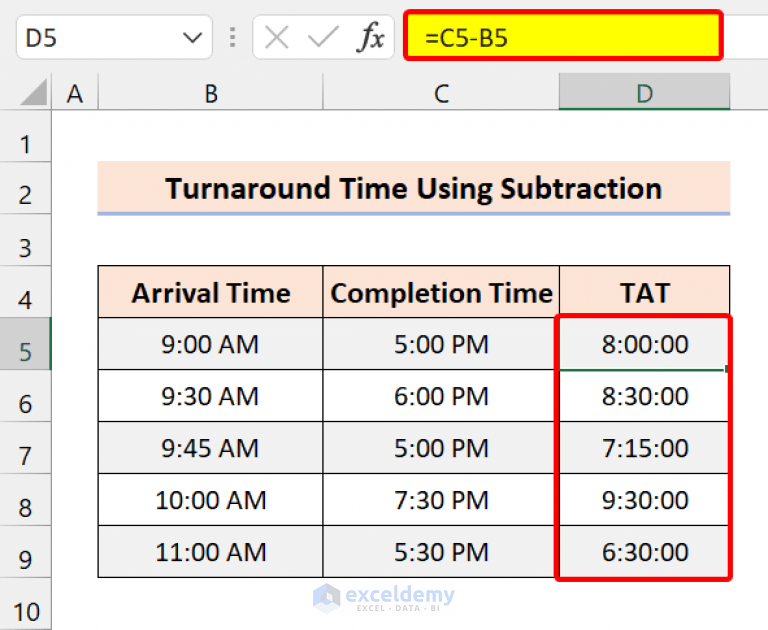Select Completion Time cell in row 7
This screenshot has width=768, height=630.
tap(441, 448)
